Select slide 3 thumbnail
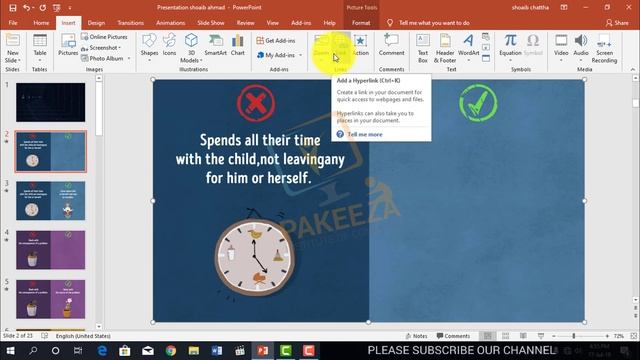 click(51, 201)
